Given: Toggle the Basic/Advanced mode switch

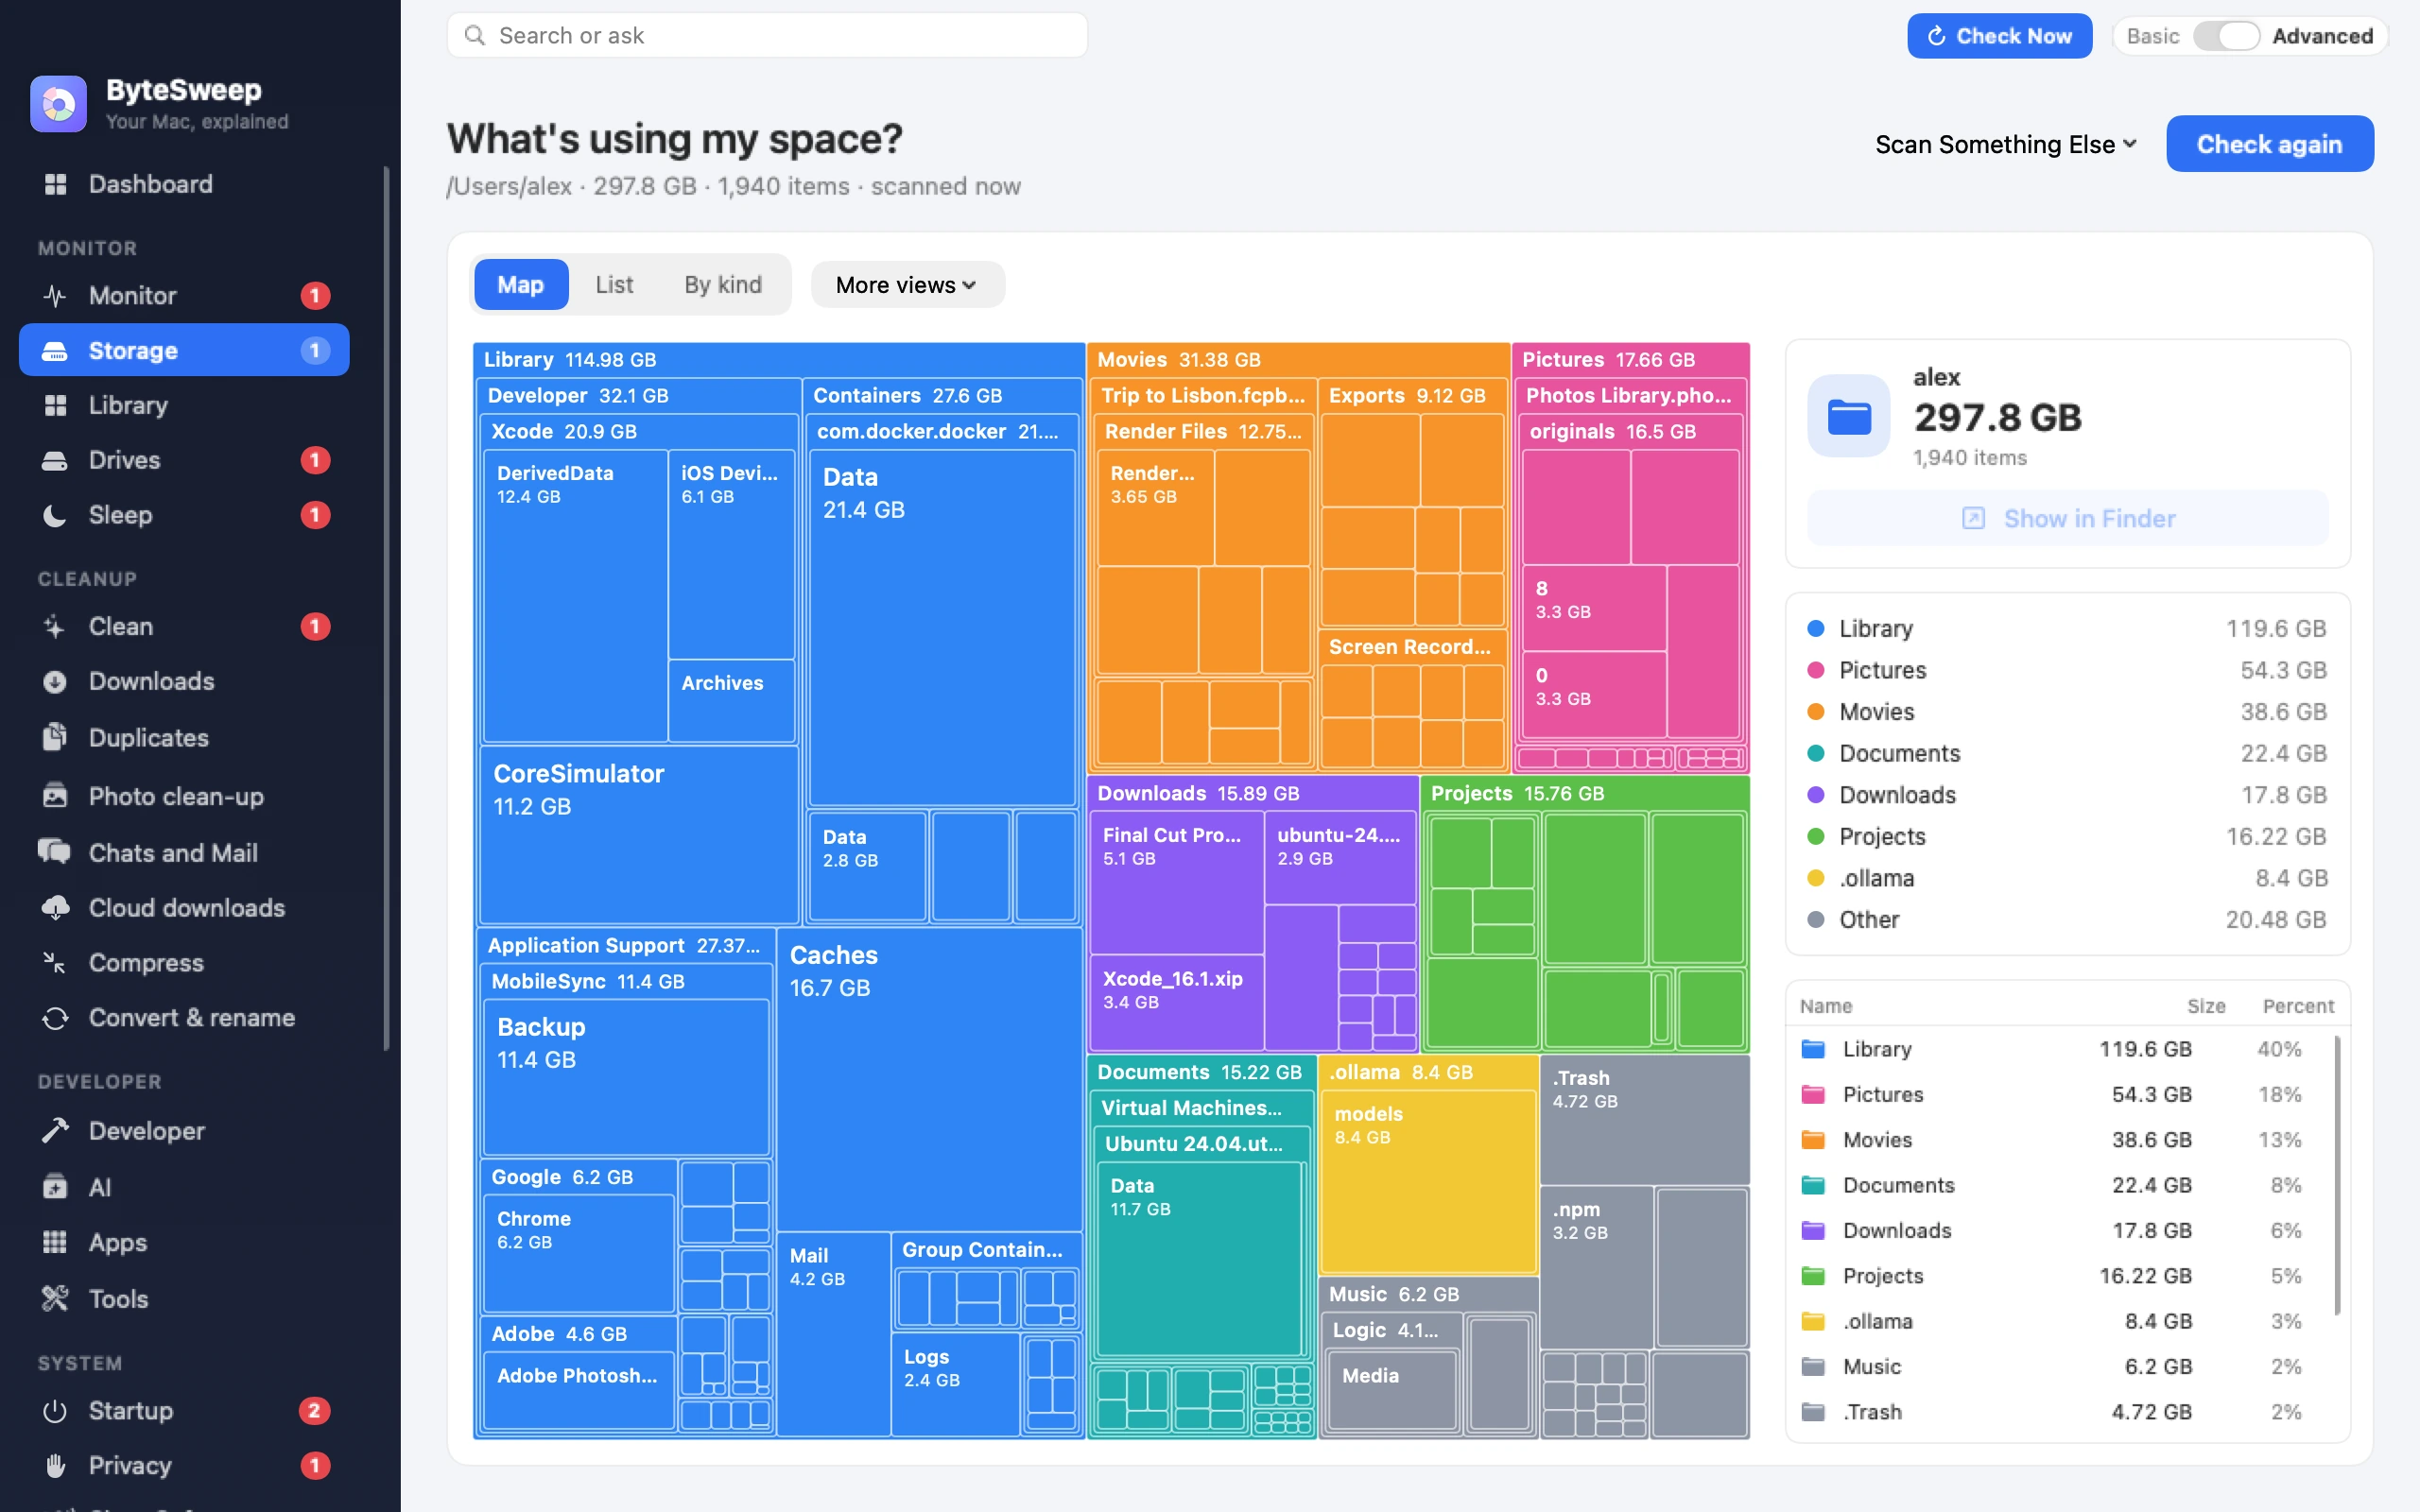Looking at the screenshot, I should (x=2226, y=36).
